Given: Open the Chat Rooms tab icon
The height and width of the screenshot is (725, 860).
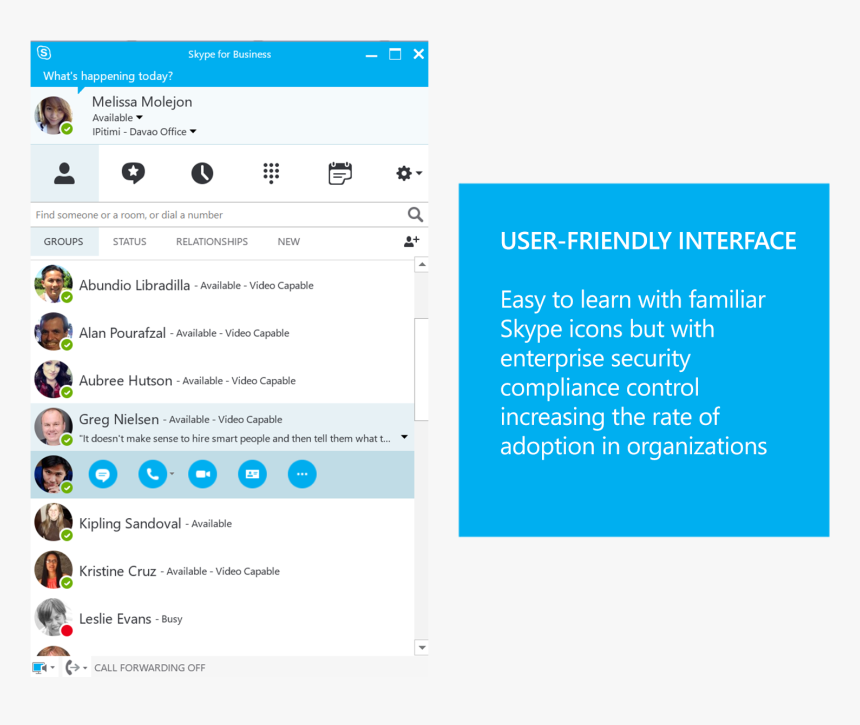Looking at the screenshot, I should (133, 173).
